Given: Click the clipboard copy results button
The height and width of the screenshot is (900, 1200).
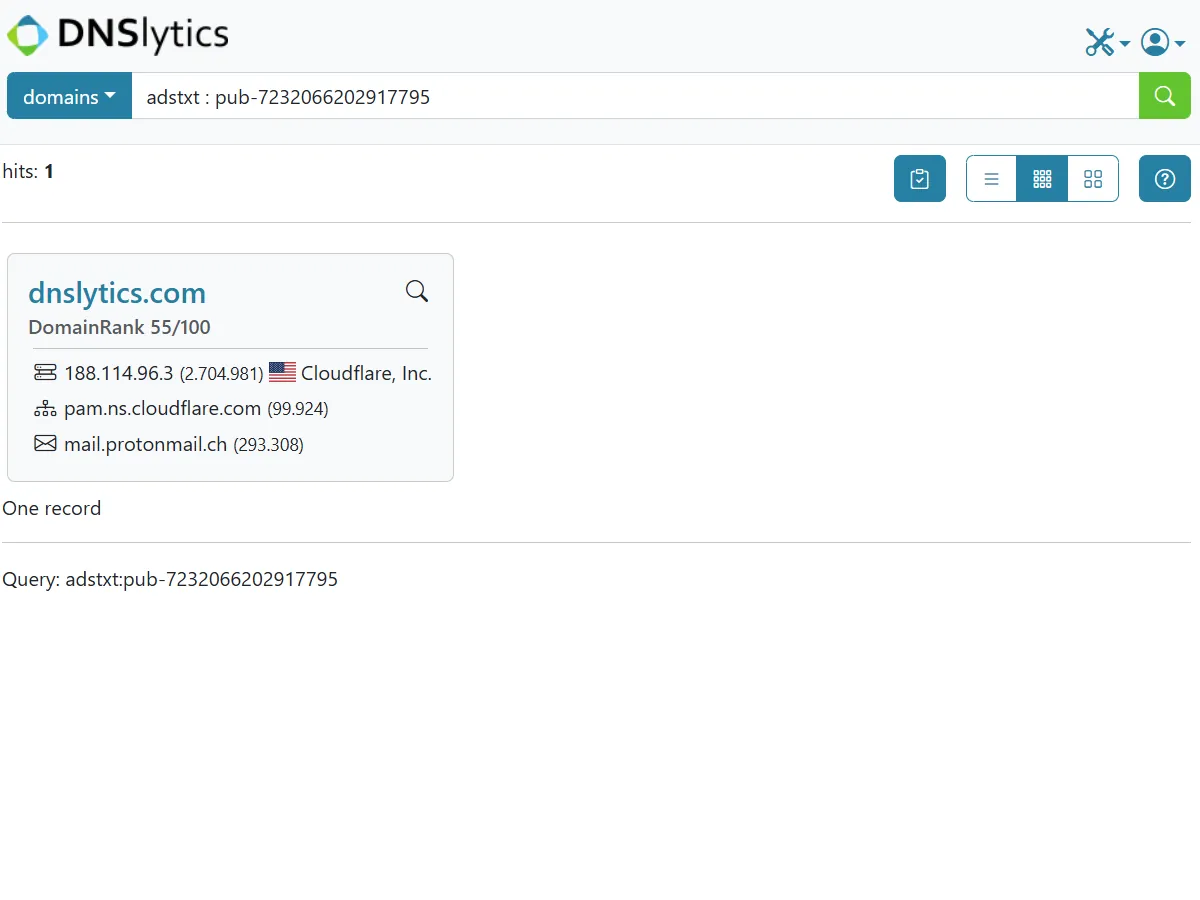Looking at the screenshot, I should coord(920,179).
